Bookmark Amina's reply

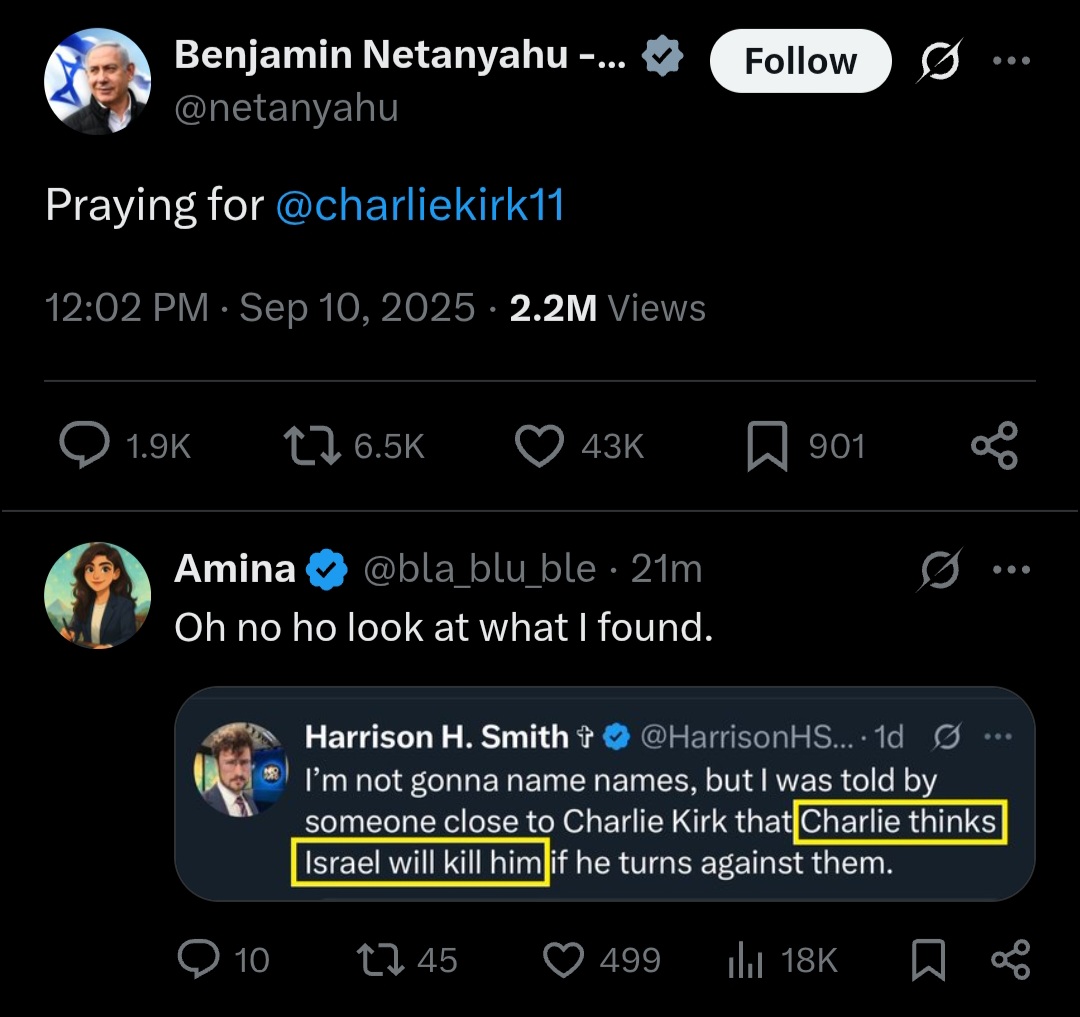tap(928, 960)
